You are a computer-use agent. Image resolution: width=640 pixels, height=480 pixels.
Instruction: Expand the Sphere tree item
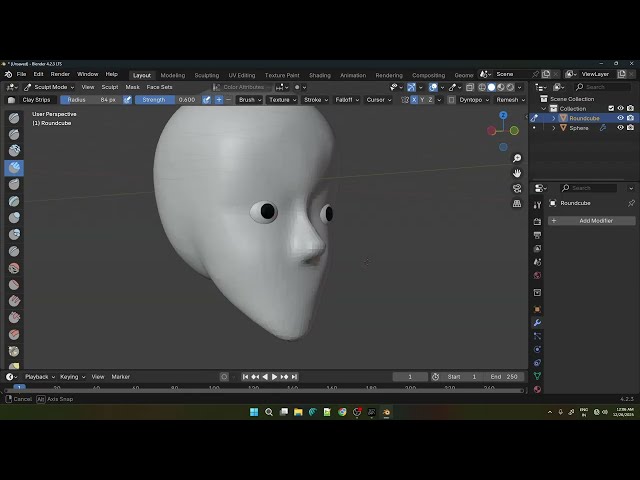coord(553,128)
